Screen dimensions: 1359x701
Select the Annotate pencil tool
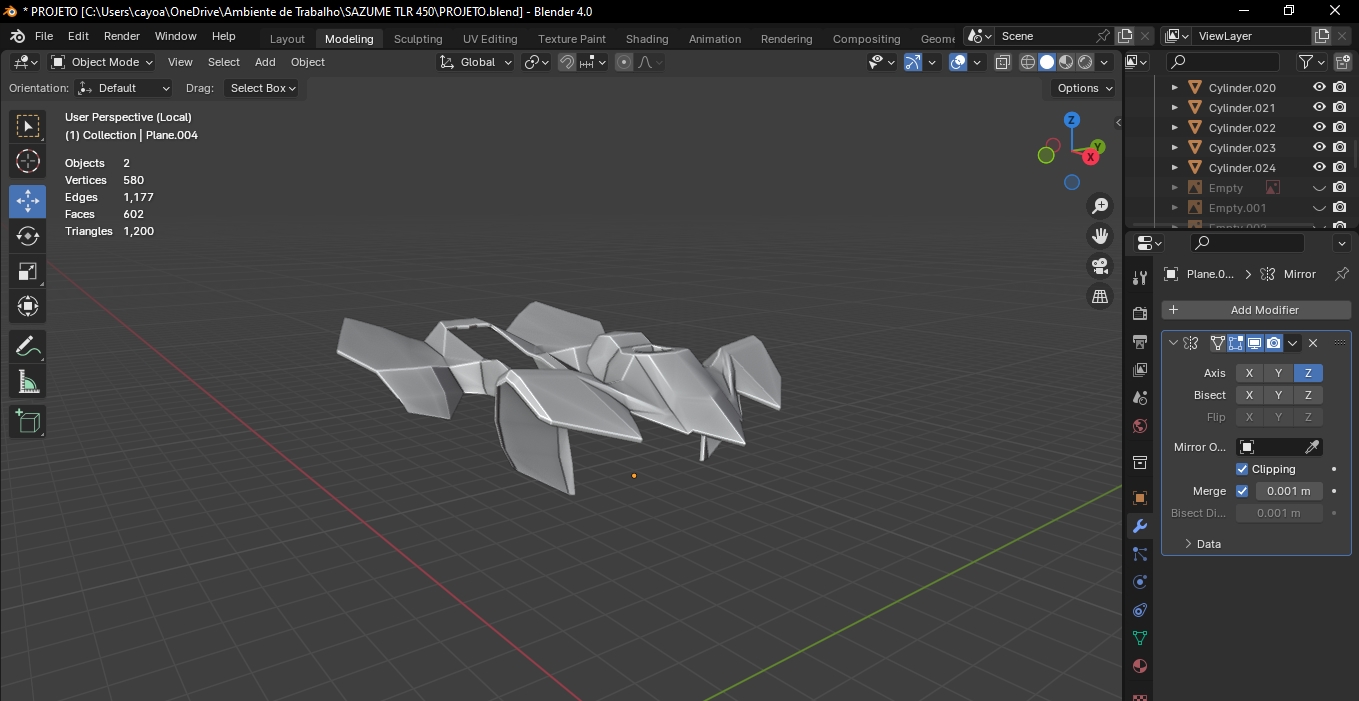[x=28, y=347]
